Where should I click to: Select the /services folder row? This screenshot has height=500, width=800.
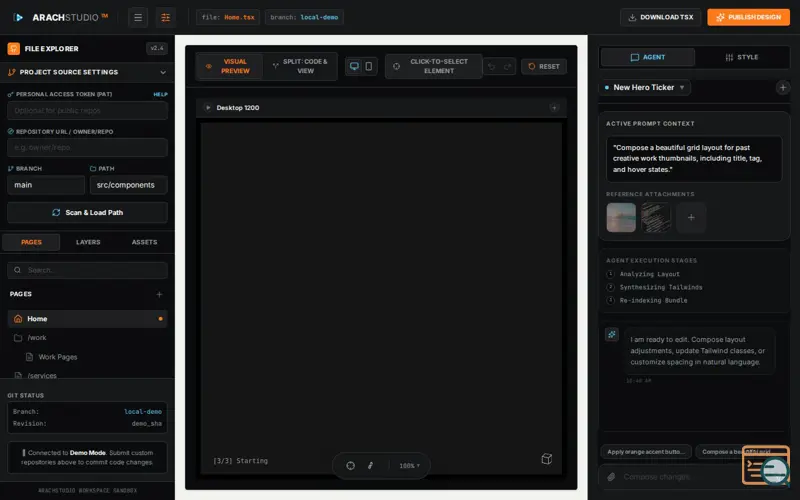click(x=87, y=376)
